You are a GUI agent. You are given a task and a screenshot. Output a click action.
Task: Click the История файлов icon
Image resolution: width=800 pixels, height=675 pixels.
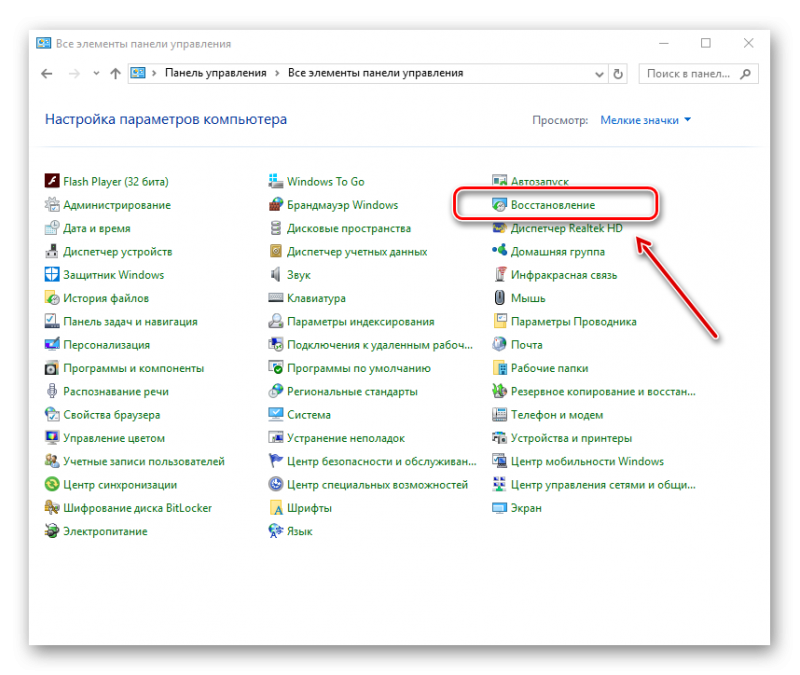(52, 297)
